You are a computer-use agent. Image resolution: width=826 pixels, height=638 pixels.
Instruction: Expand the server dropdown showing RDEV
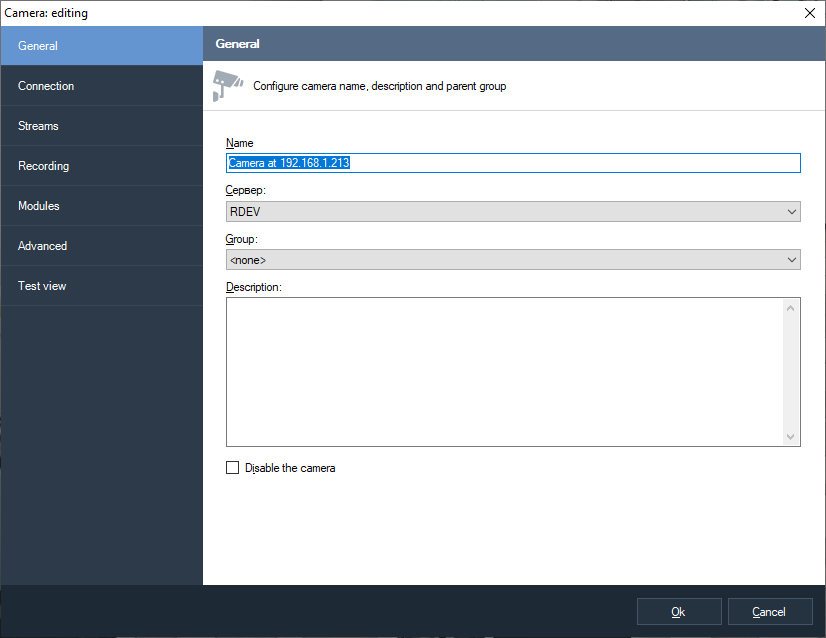pyautogui.click(x=513, y=212)
